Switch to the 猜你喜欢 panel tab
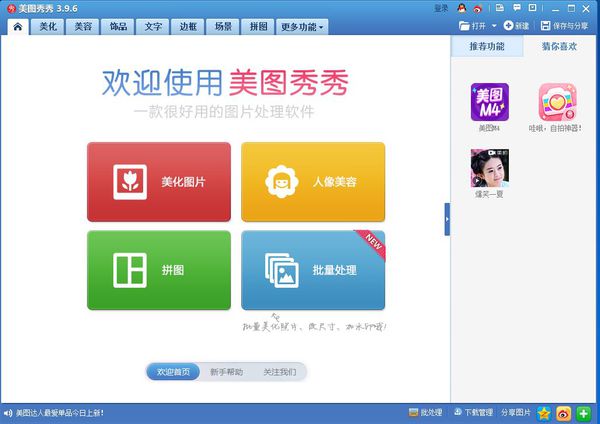 tap(559, 47)
